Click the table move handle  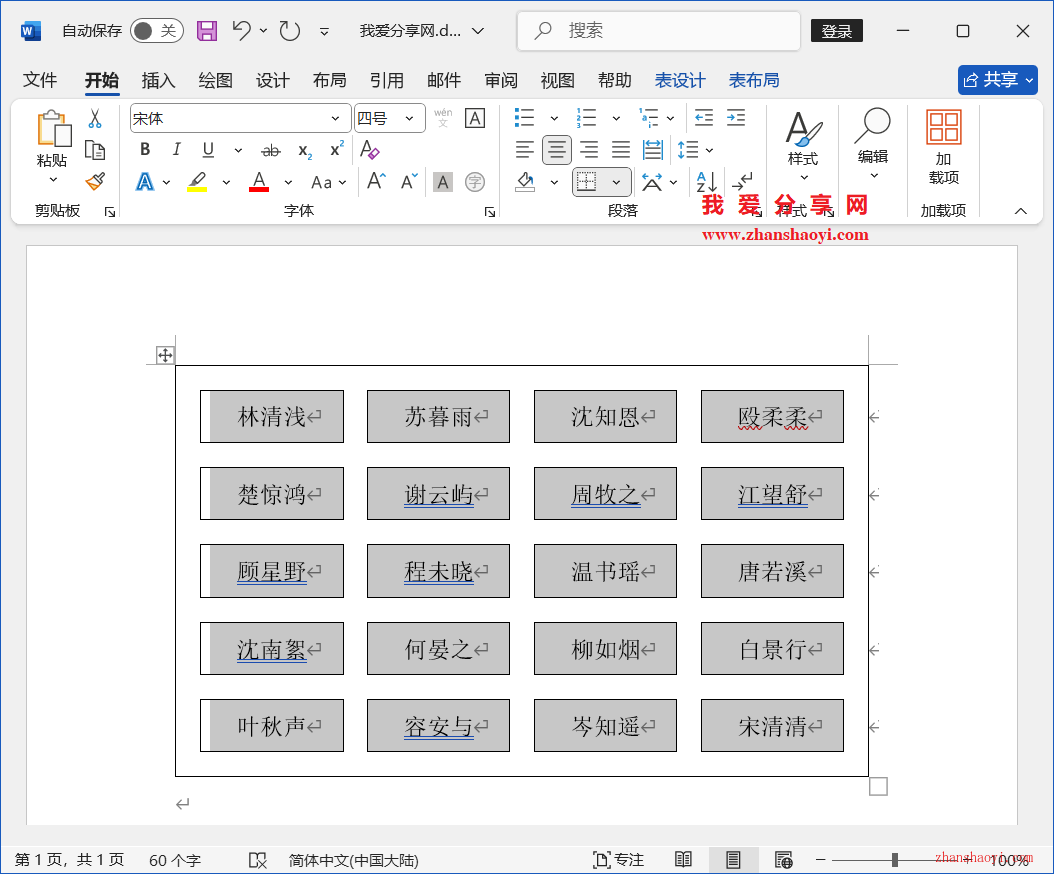(x=165, y=355)
